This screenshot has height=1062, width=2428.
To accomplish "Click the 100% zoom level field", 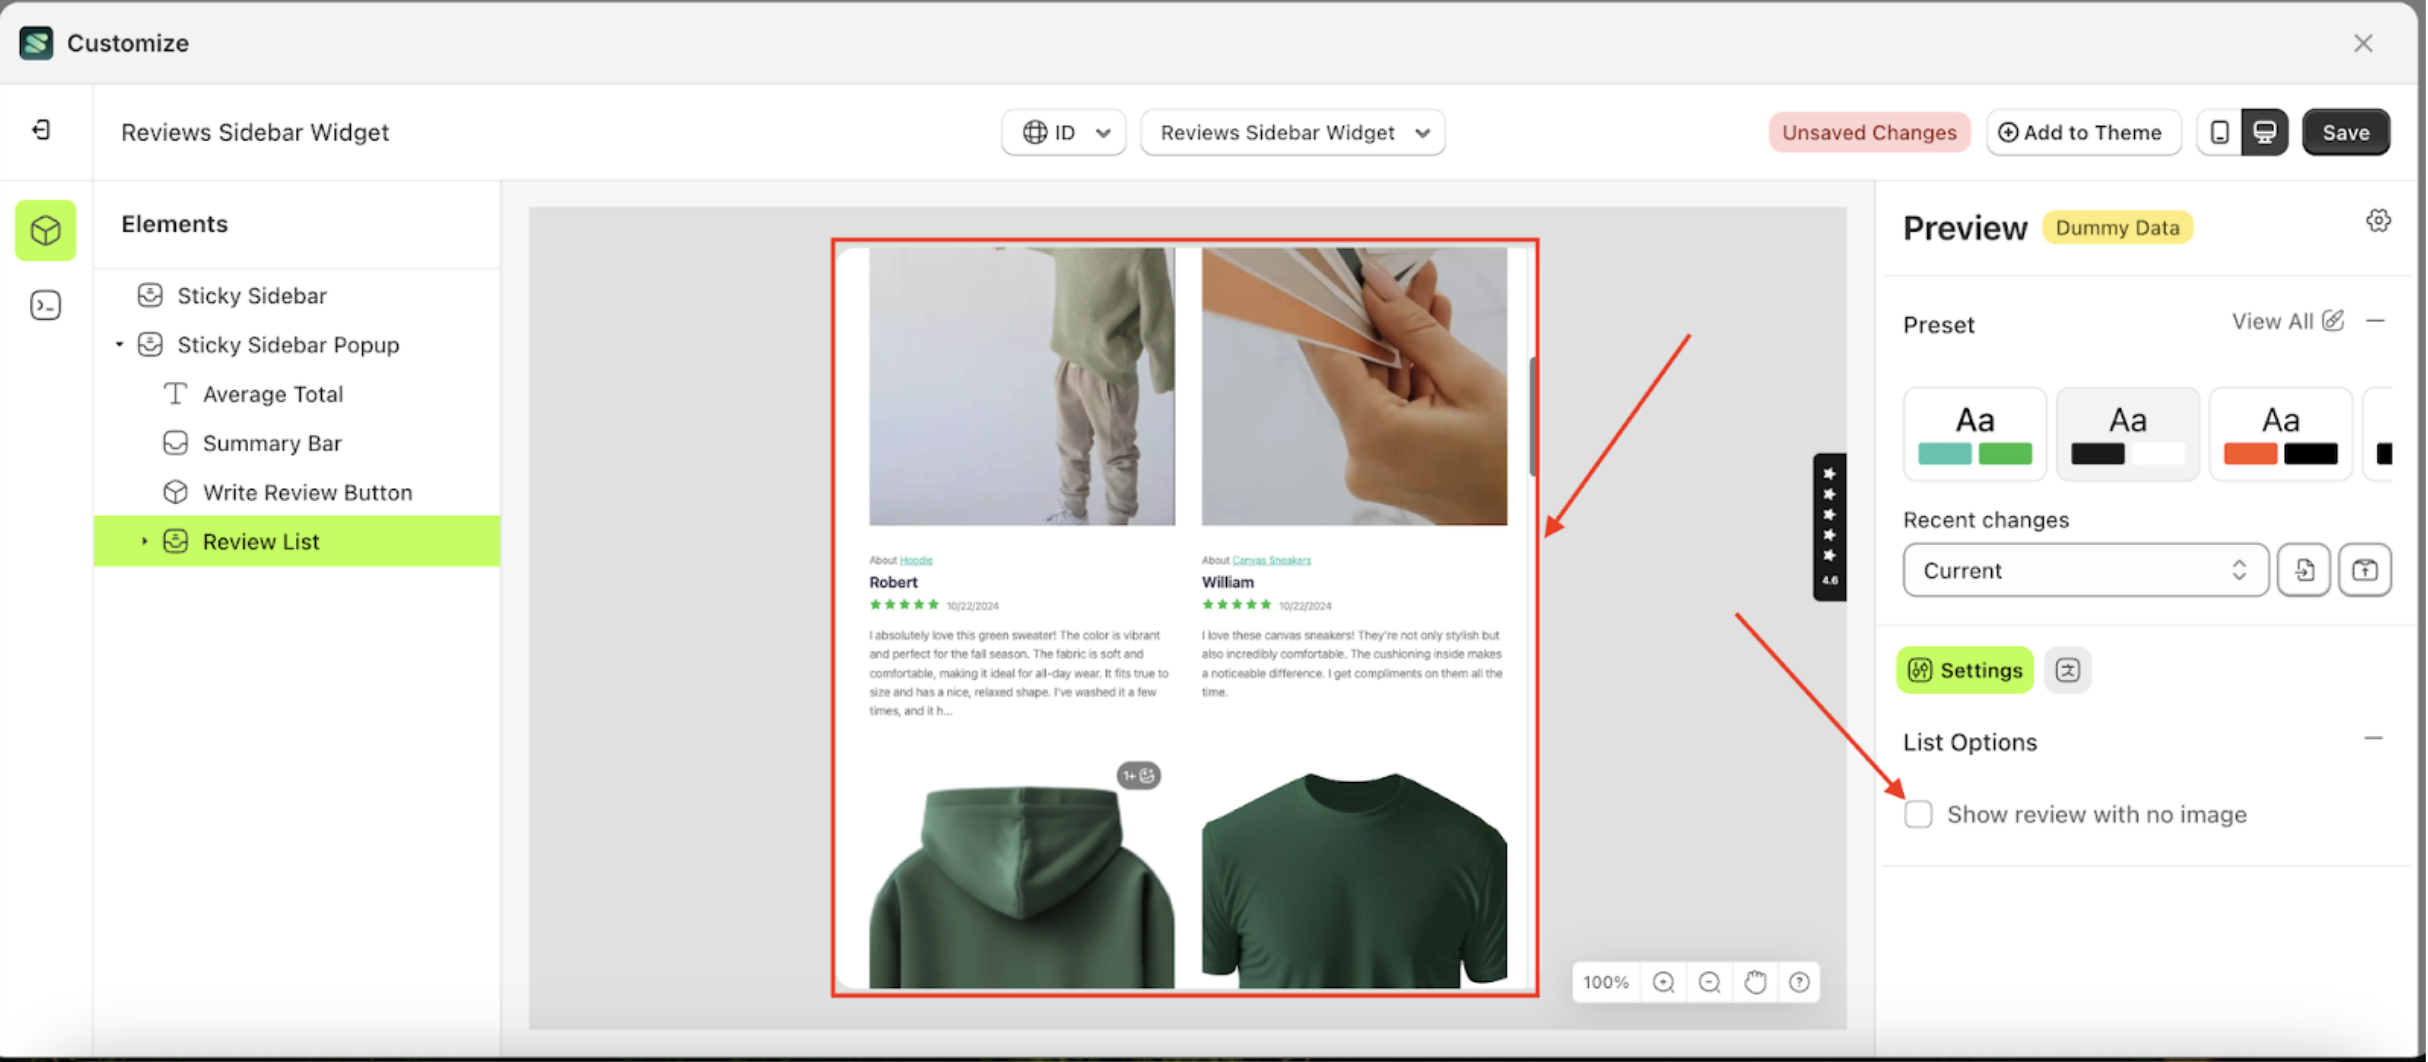I will 1605,982.
